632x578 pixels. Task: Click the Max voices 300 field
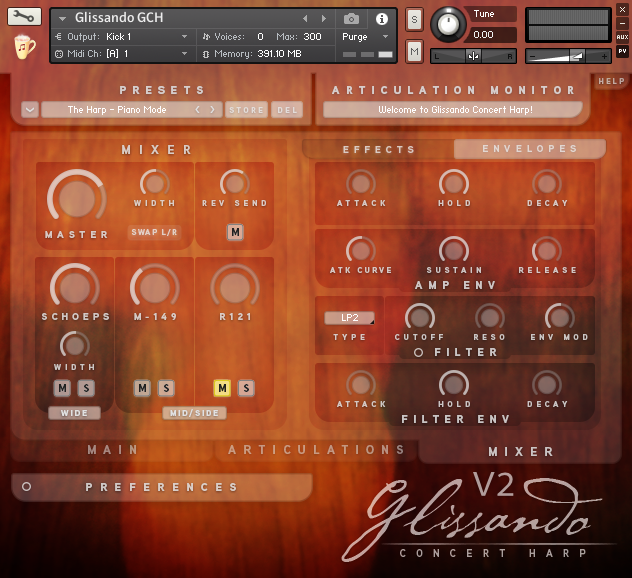(312, 37)
